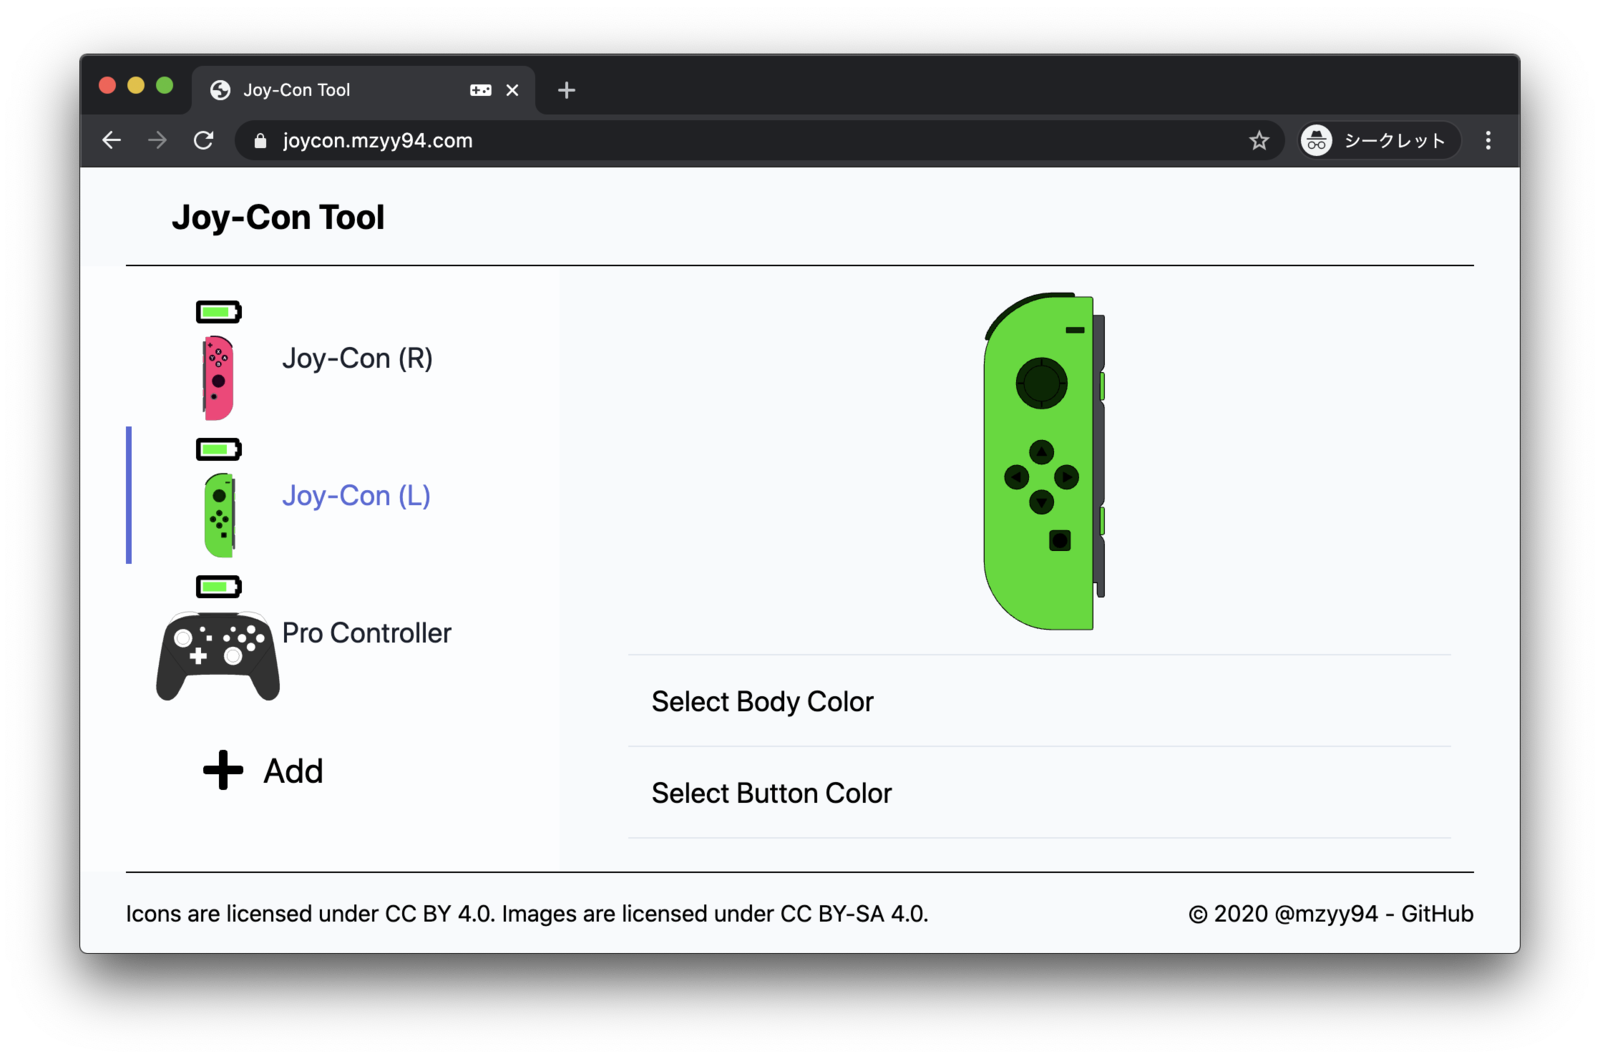Click the battery icon above Joy-Con (L)
Image resolution: width=1600 pixels, height=1059 pixels.
coord(219,449)
